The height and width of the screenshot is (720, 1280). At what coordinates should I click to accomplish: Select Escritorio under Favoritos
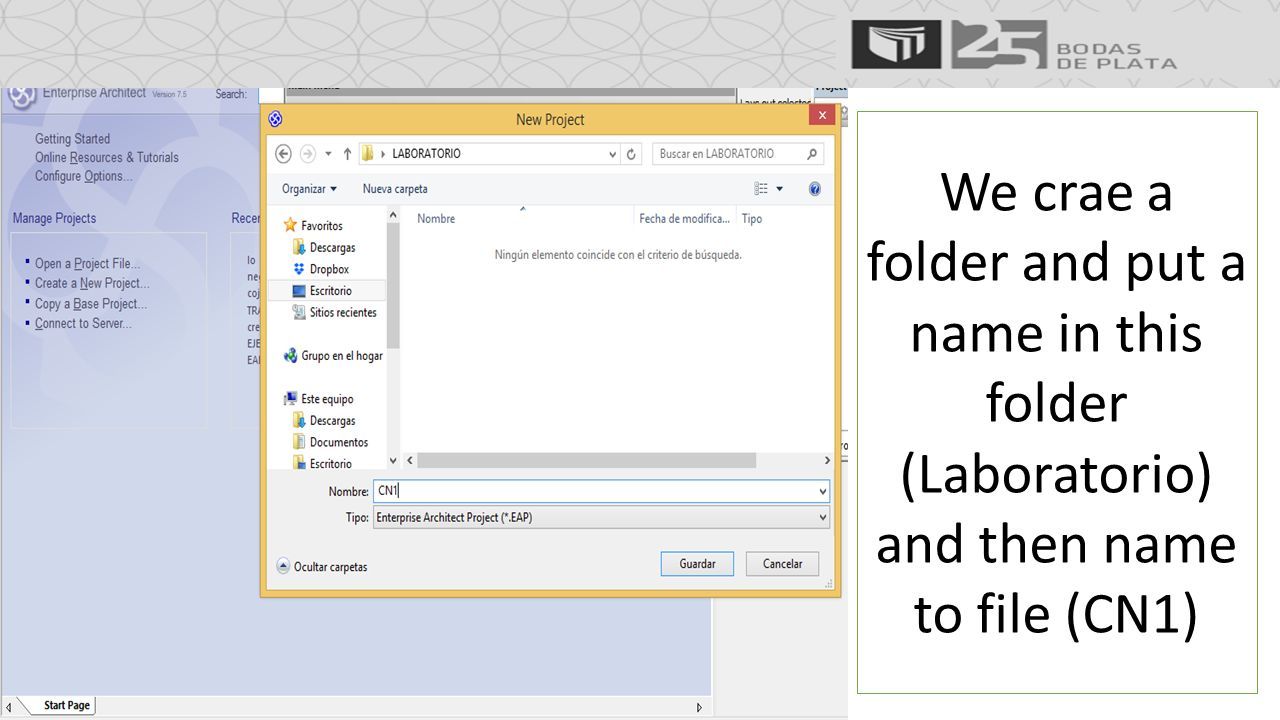click(x=330, y=291)
